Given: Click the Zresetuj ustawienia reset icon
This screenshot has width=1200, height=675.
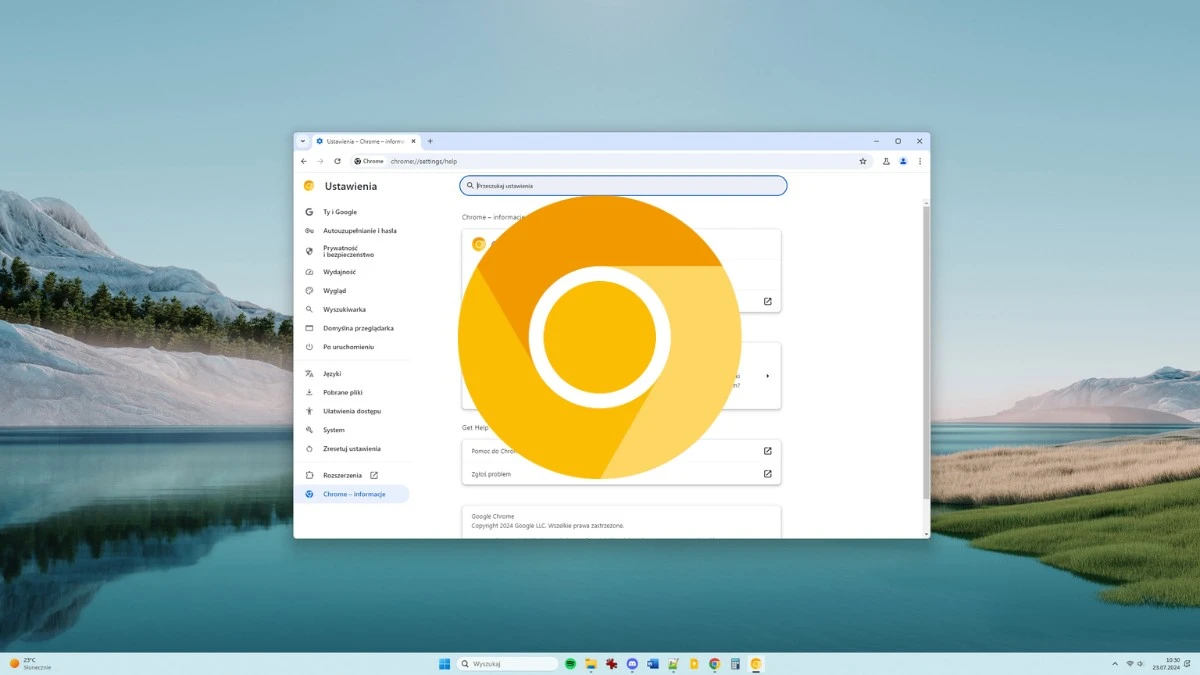Looking at the screenshot, I should (x=309, y=449).
